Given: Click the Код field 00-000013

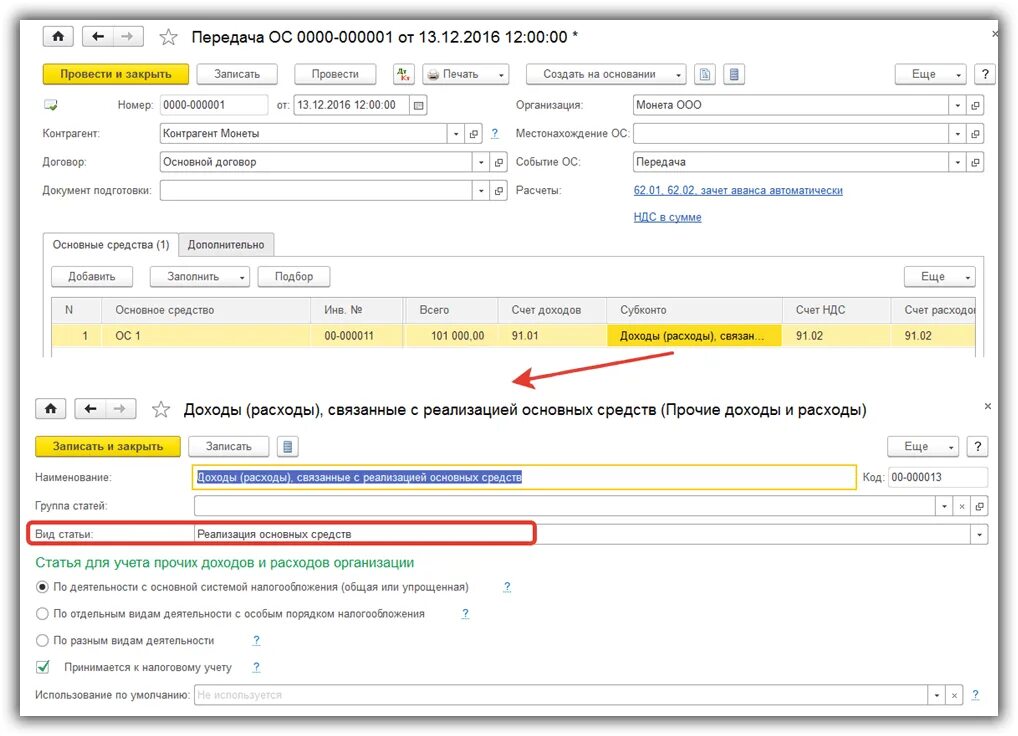Looking at the screenshot, I should (938, 478).
